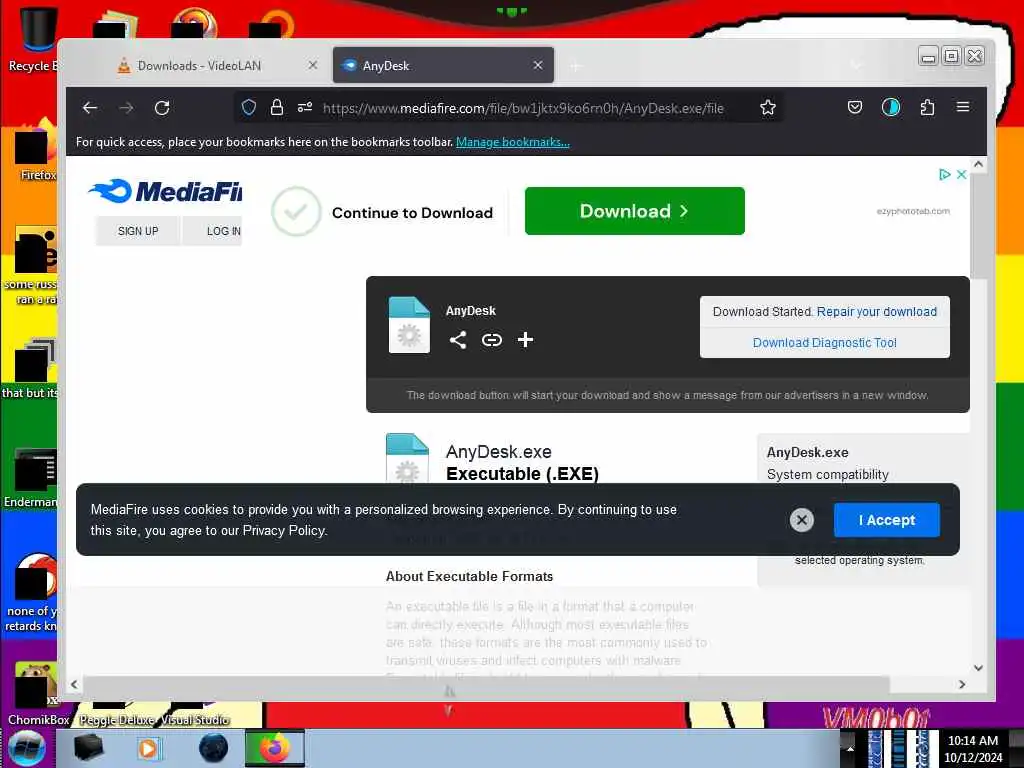Image resolution: width=1024 pixels, height=768 pixels.
Task: Open the site permissions icon in the address bar
Action: [305, 108]
